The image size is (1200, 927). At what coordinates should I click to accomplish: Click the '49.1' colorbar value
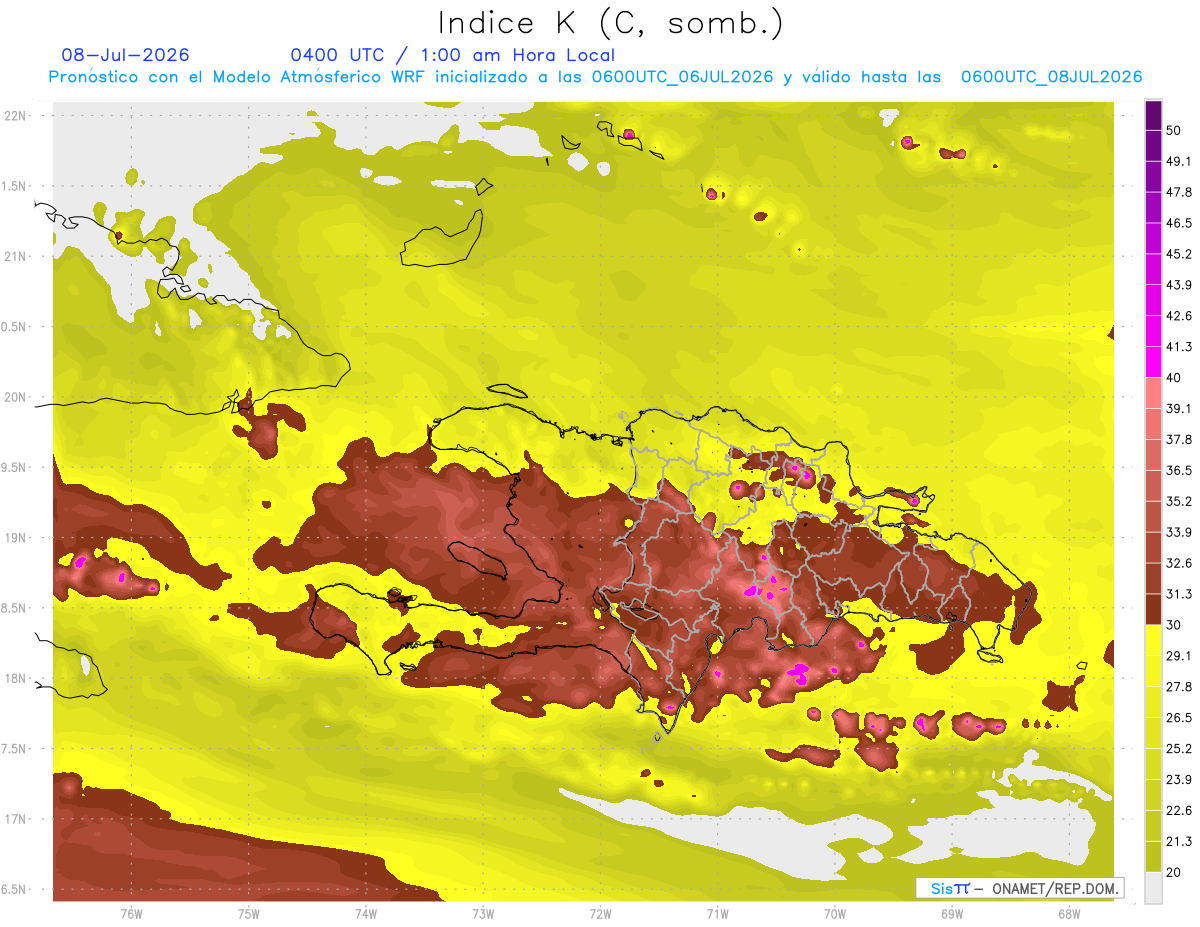1179,161
